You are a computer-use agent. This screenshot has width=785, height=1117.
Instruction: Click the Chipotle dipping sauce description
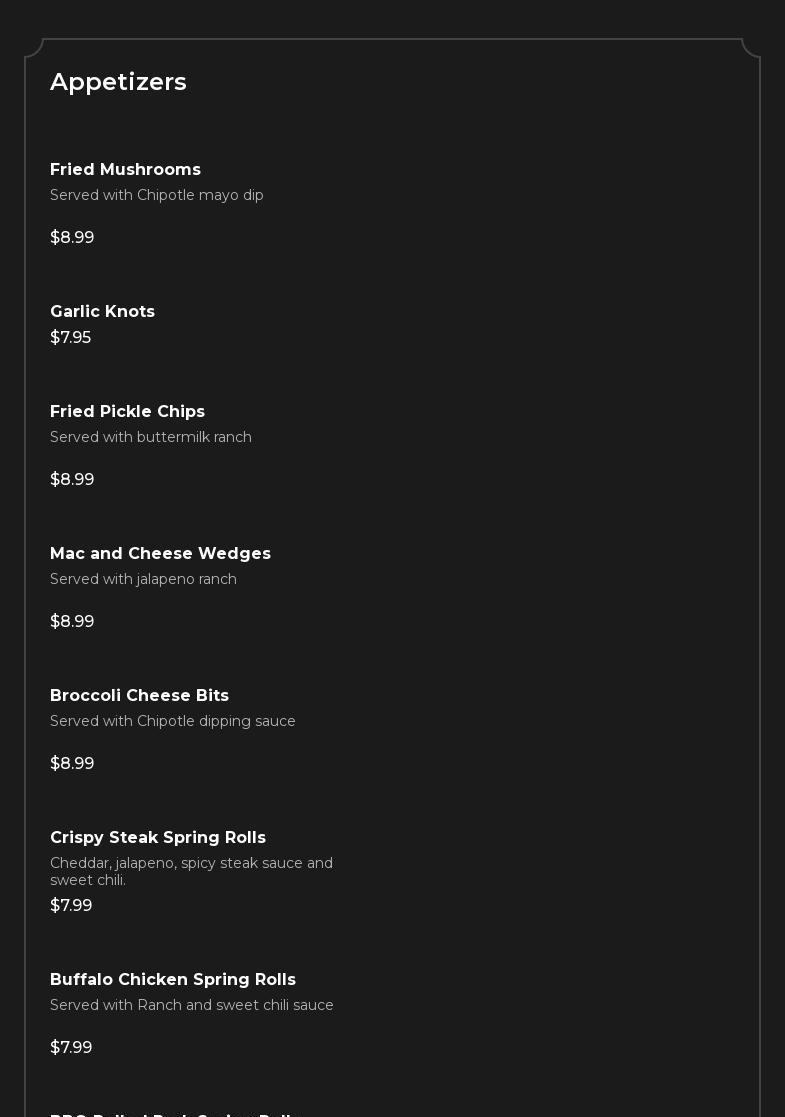173,721
